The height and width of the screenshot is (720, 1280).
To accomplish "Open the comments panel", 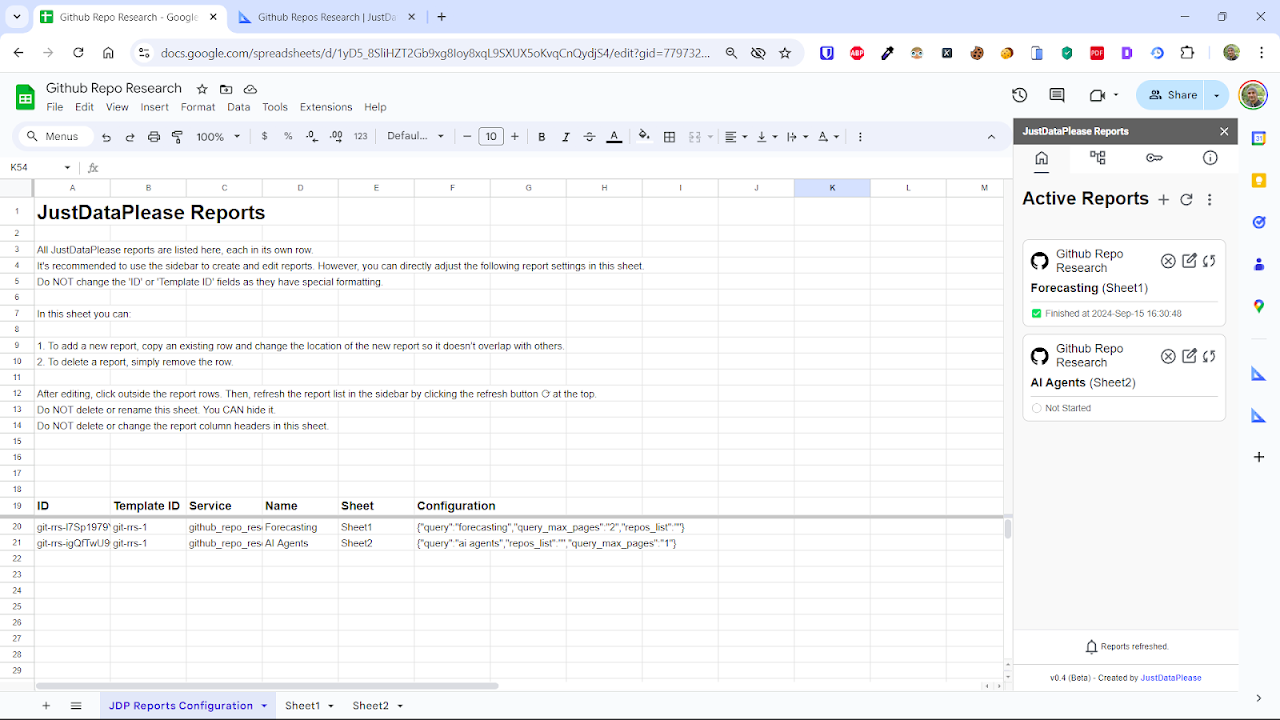I will point(1057,95).
